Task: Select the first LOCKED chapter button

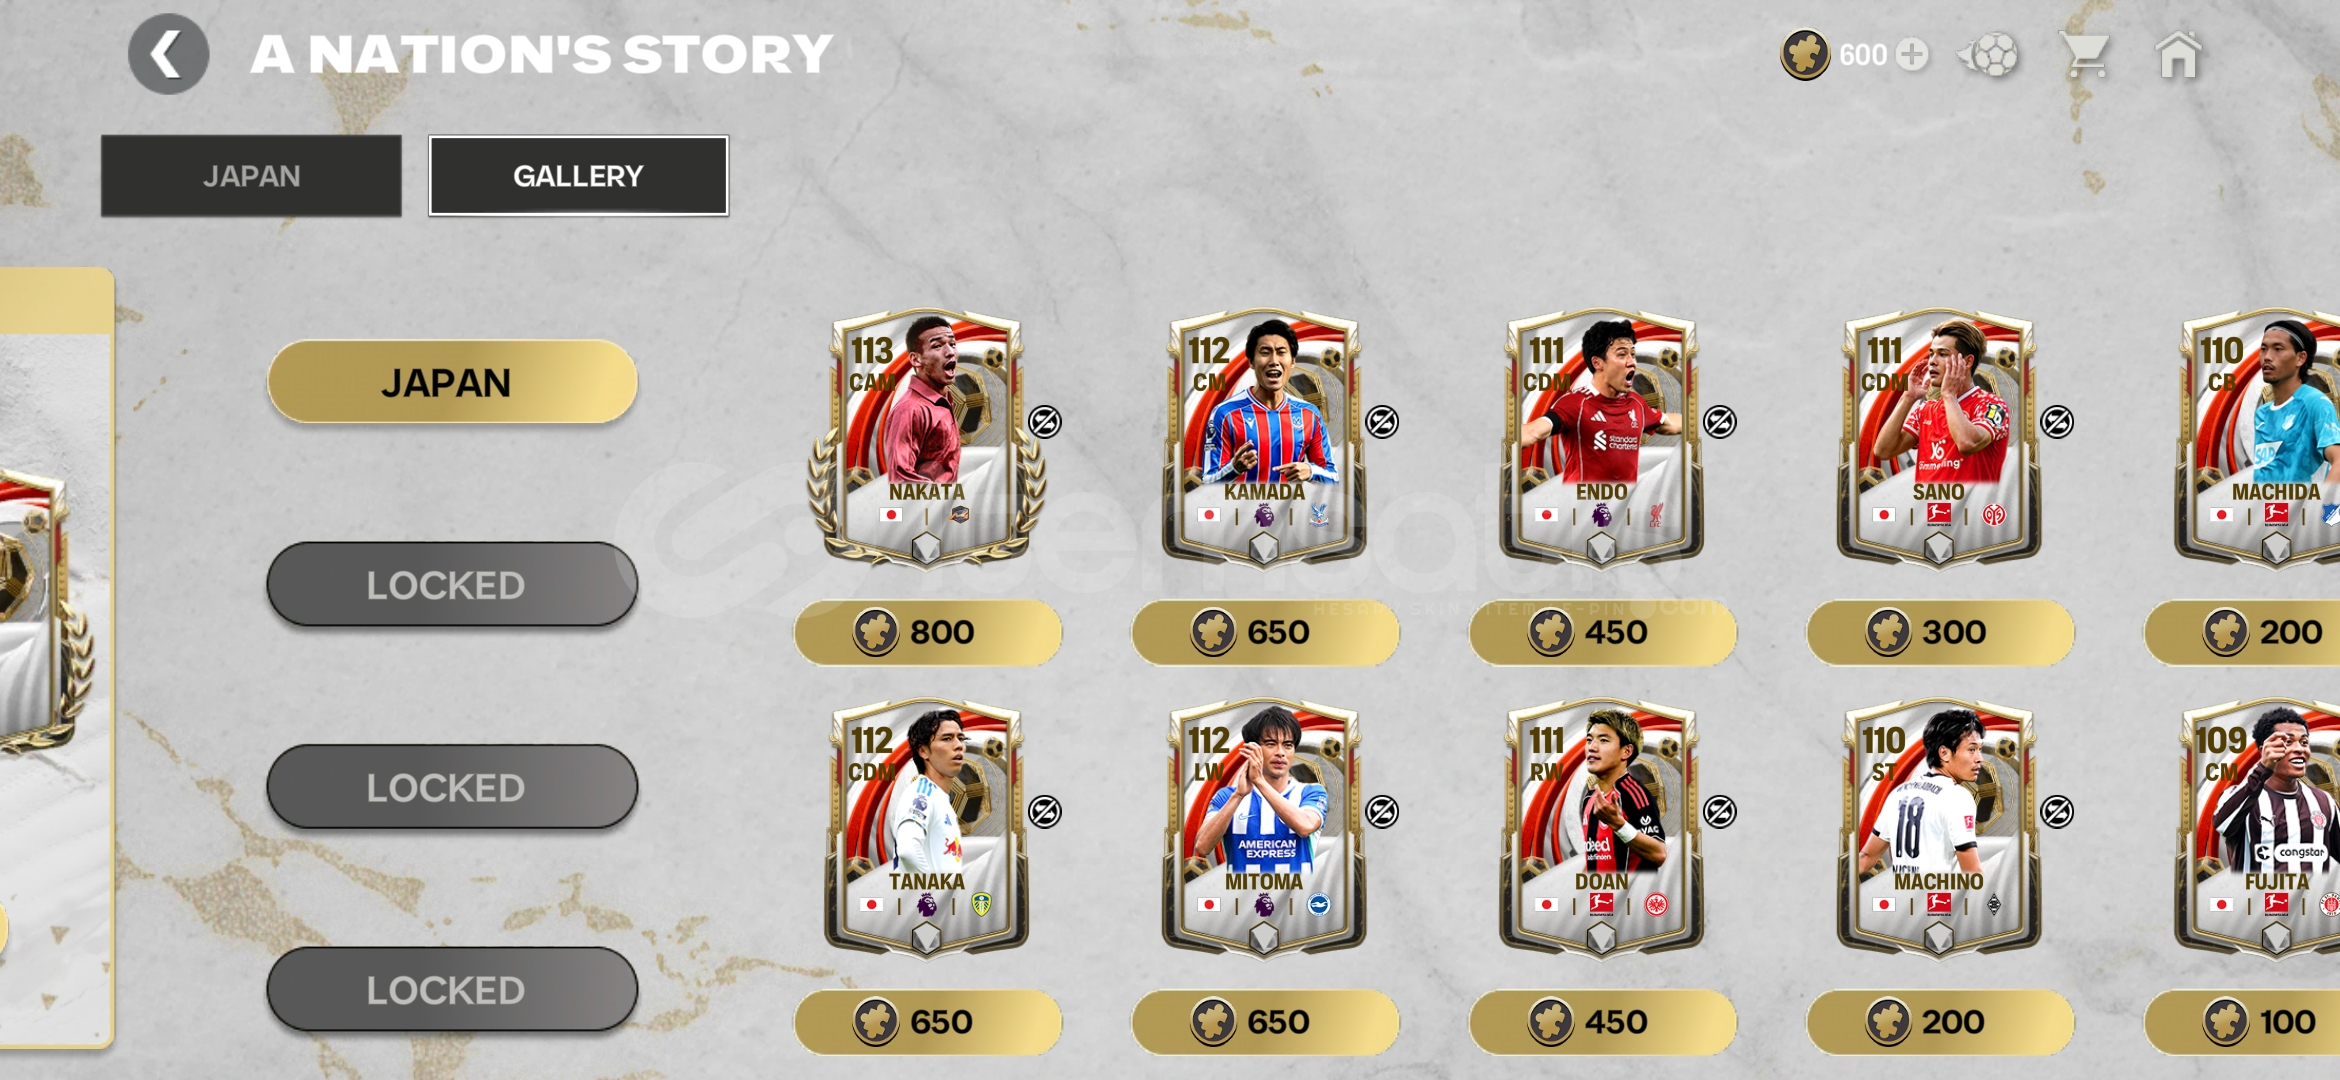Action: coord(452,585)
